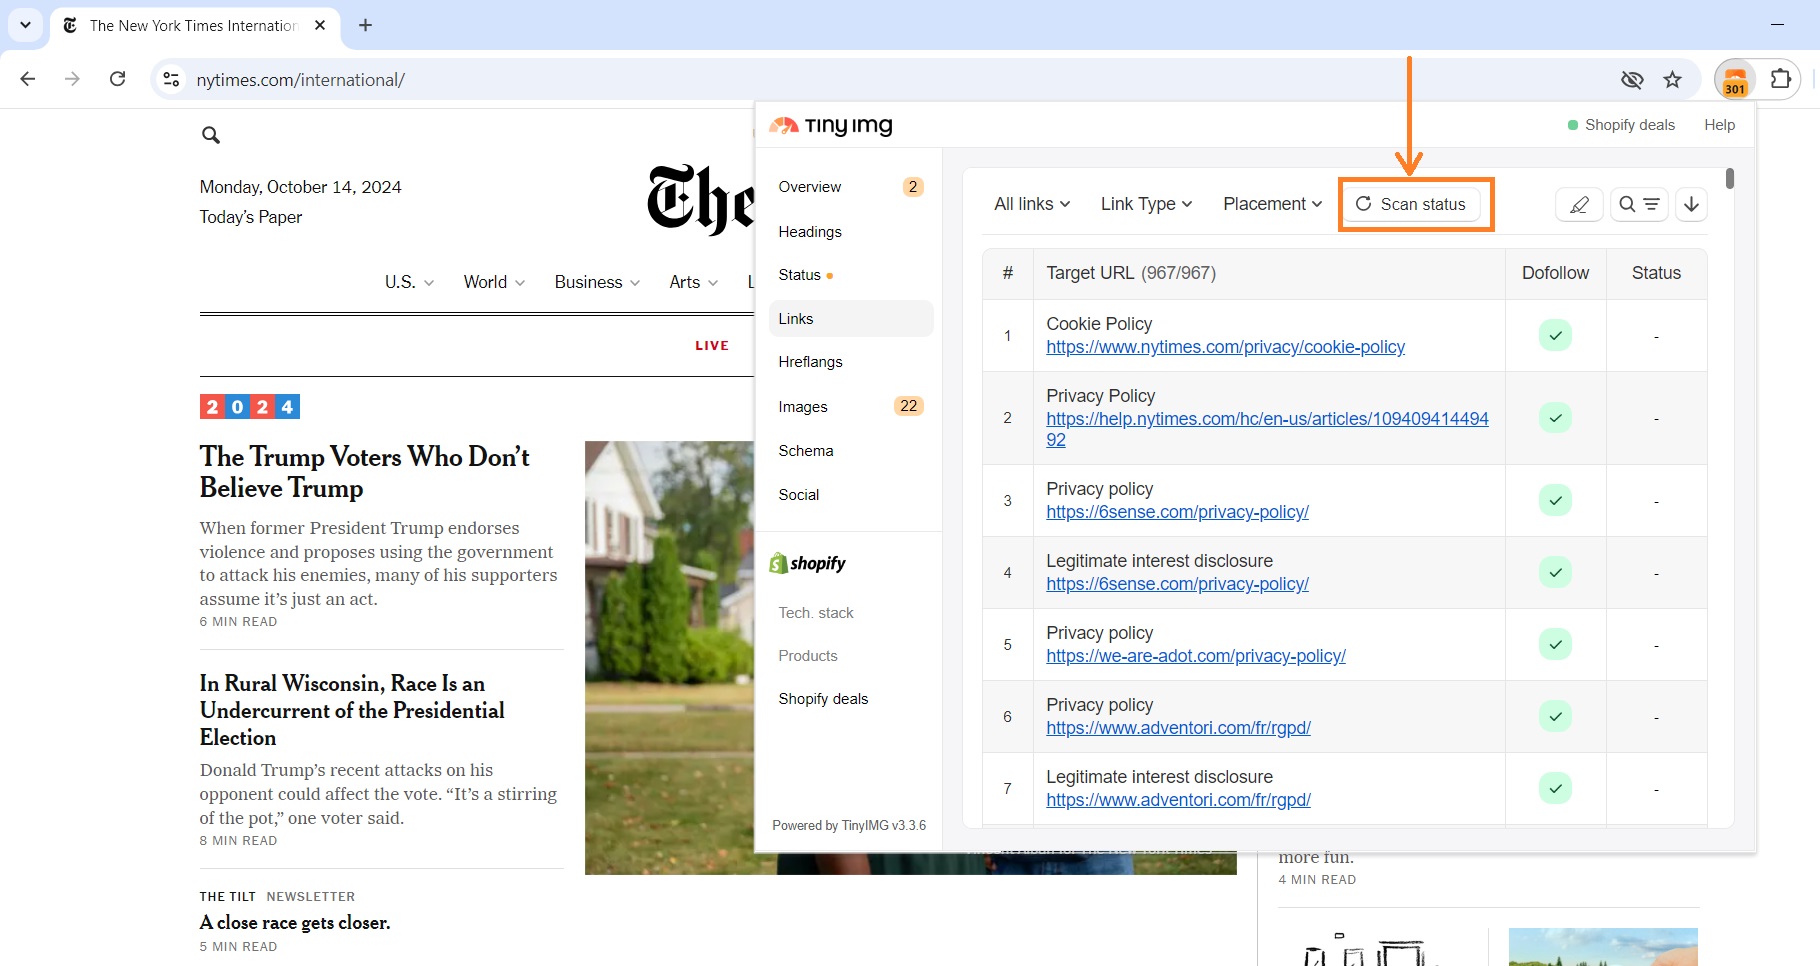Open the Placement dropdown
The width and height of the screenshot is (1820, 966).
[x=1271, y=204]
